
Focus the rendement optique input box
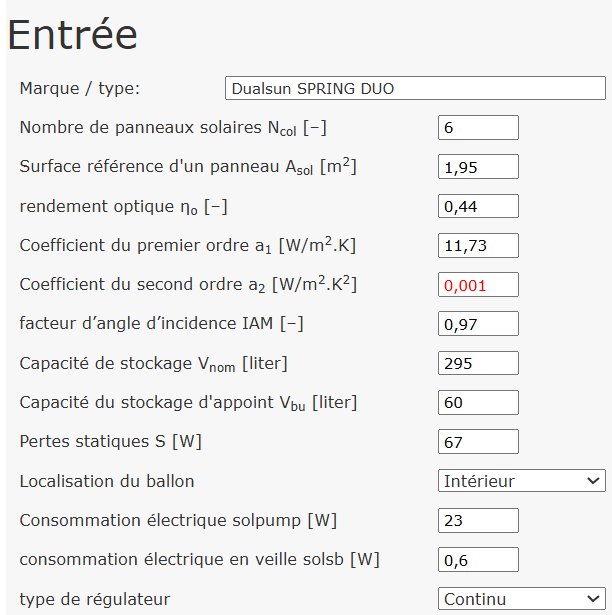point(478,206)
